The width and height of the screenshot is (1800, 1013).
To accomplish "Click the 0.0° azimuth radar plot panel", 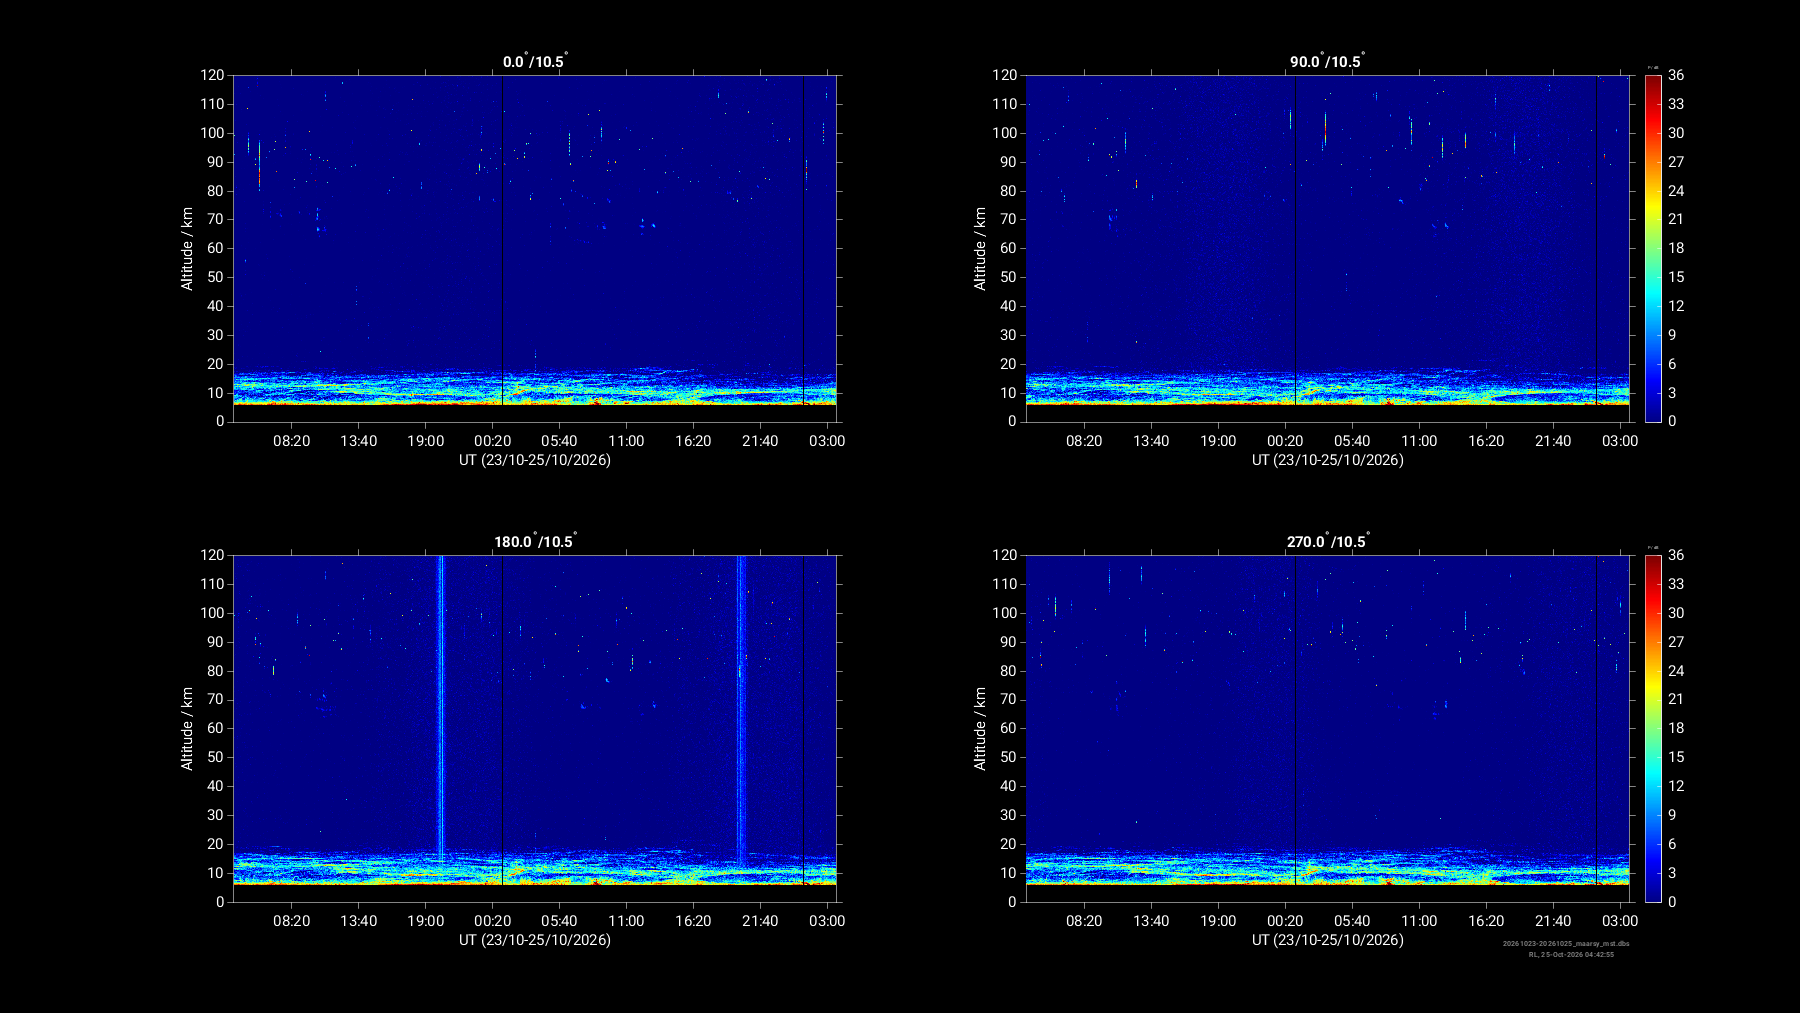I will [x=535, y=248].
